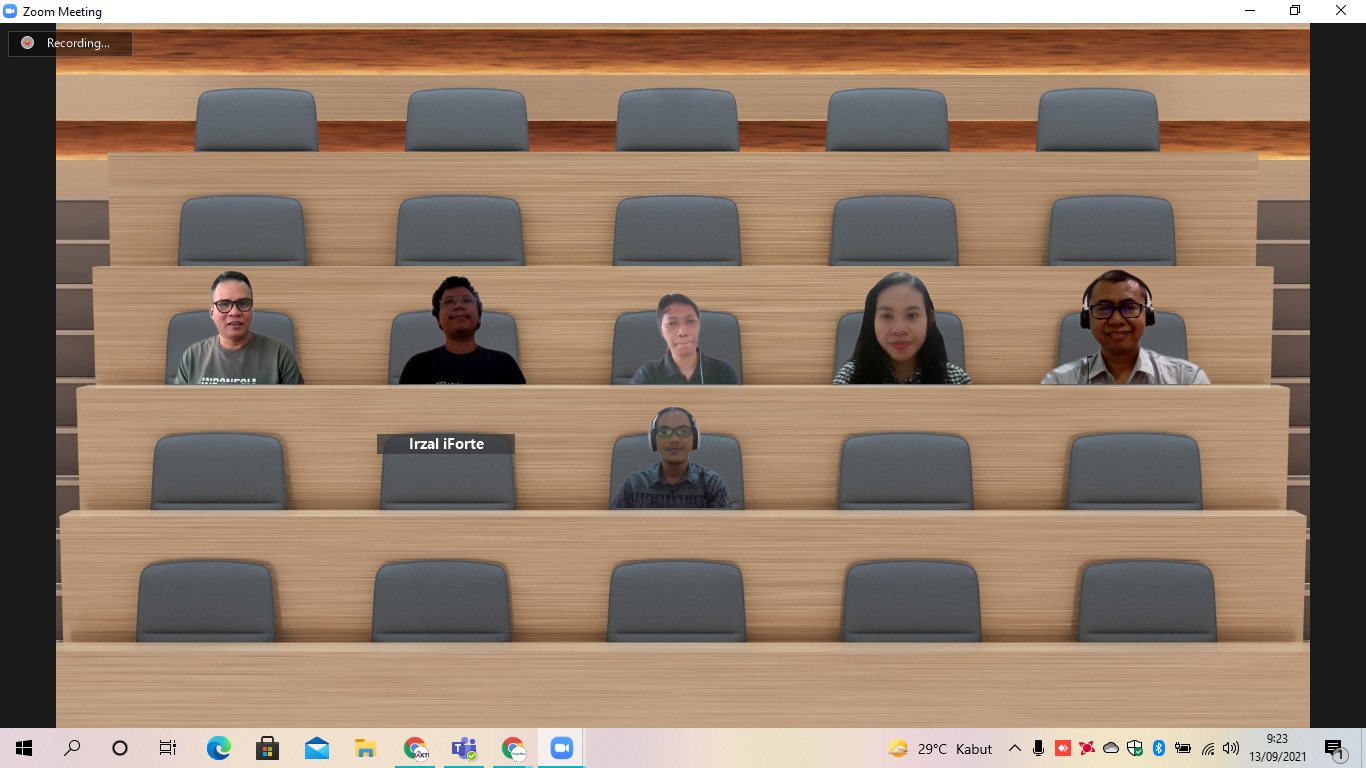Open Microsoft Teams from taskbar
Screen dimensions: 1366x768
(x=464, y=748)
